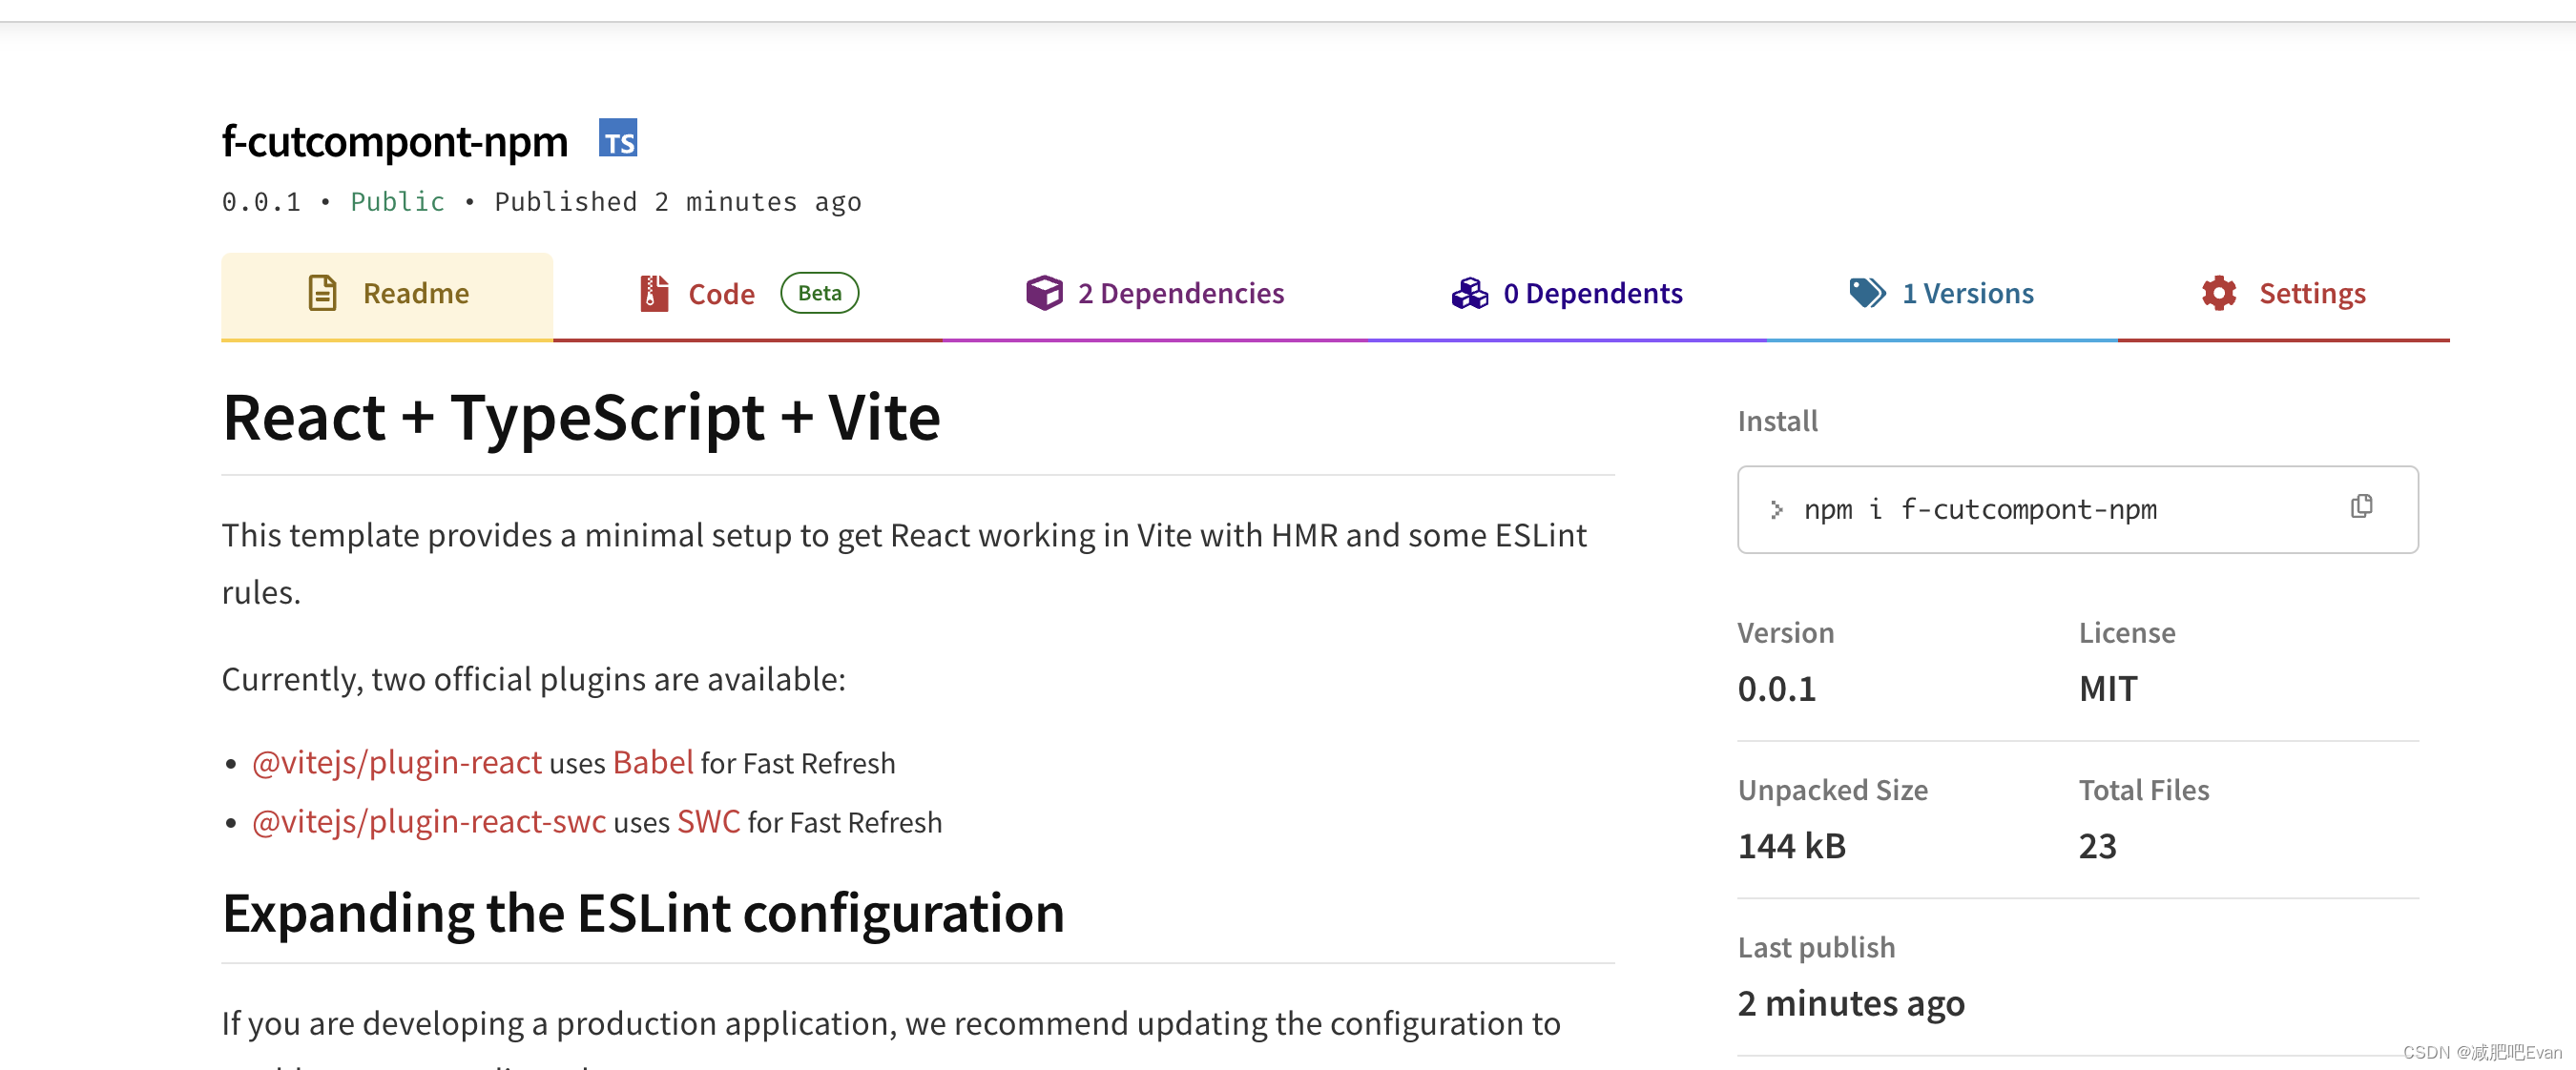Click the MIT license value
The height and width of the screenshot is (1070, 2576).
(2108, 688)
